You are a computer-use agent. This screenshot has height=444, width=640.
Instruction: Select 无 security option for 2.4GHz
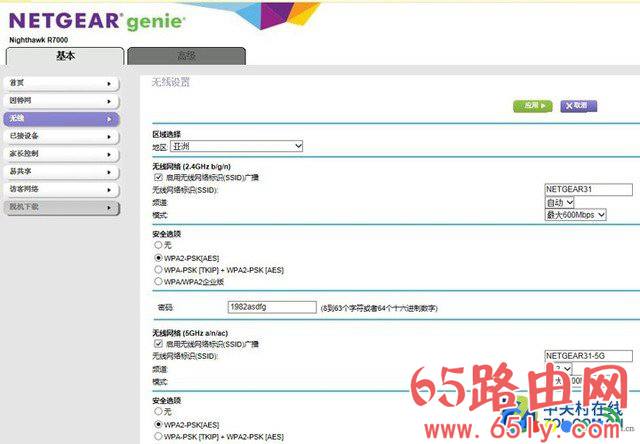click(158, 245)
